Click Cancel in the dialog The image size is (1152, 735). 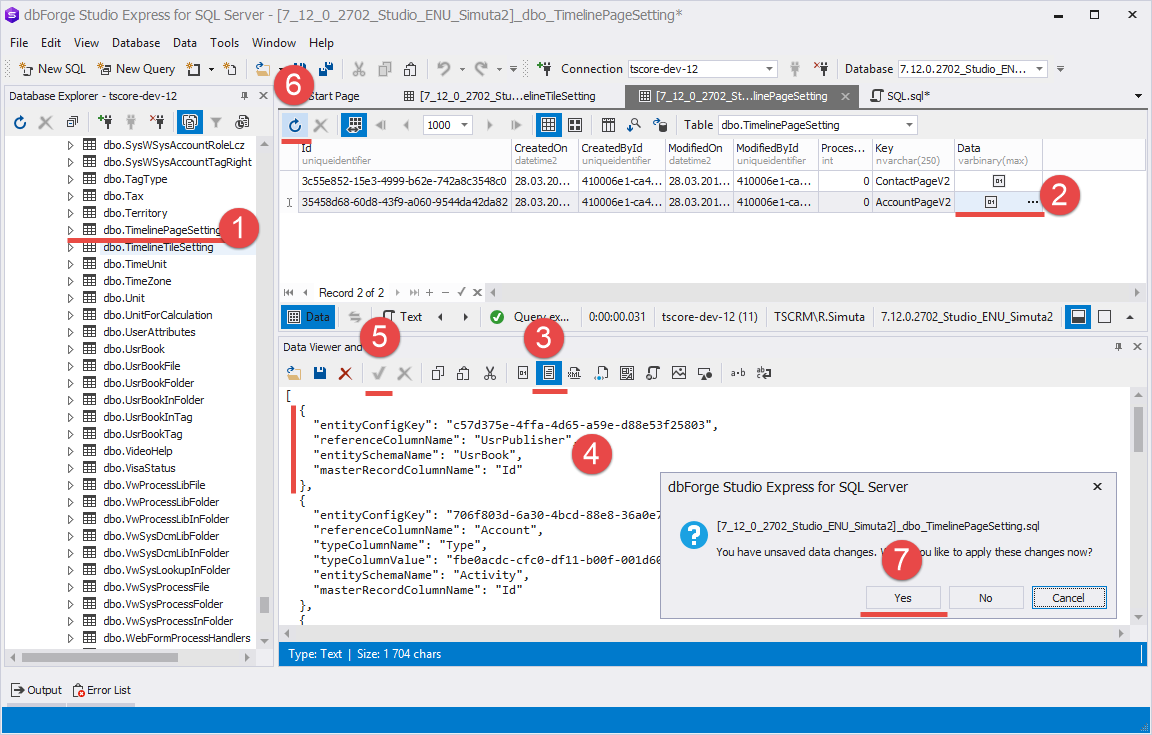(1068, 598)
